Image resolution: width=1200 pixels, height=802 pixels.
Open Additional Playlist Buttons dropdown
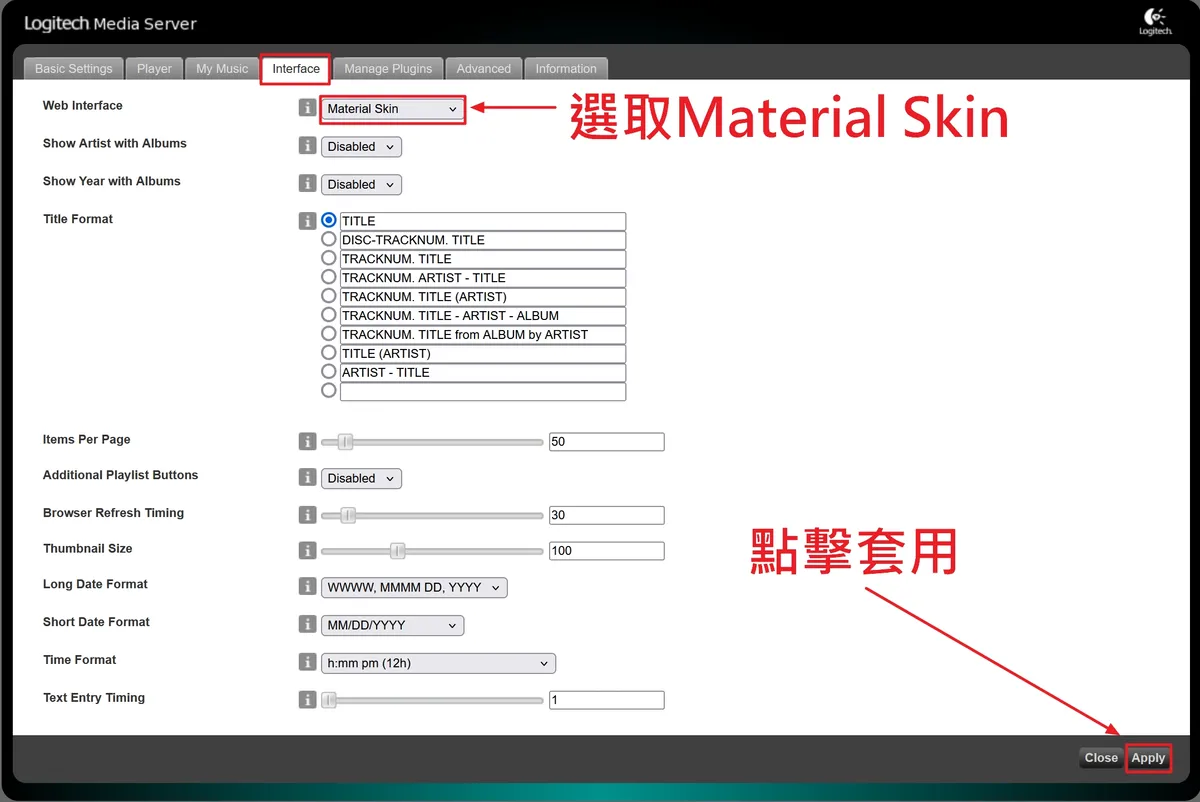361,478
